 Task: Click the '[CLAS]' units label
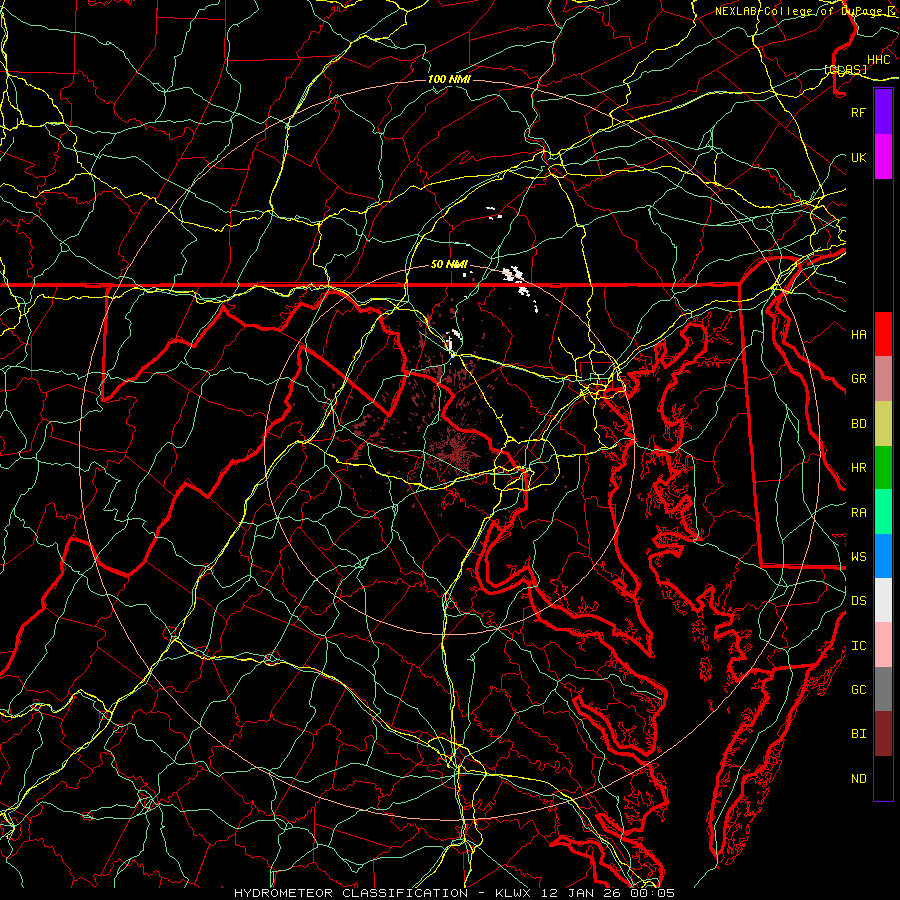pyautogui.click(x=845, y=69)
